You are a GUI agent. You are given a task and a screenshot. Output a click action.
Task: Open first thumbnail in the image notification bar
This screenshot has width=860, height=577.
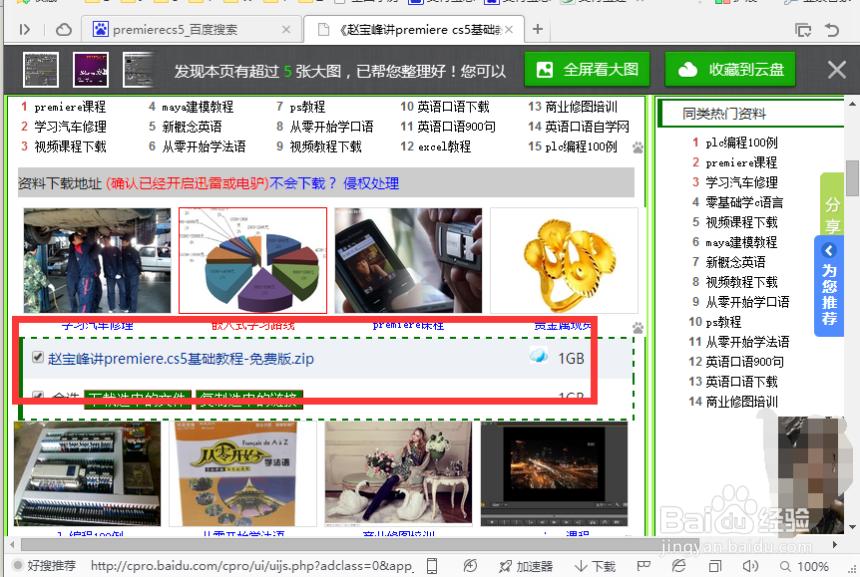coord(41,70)
